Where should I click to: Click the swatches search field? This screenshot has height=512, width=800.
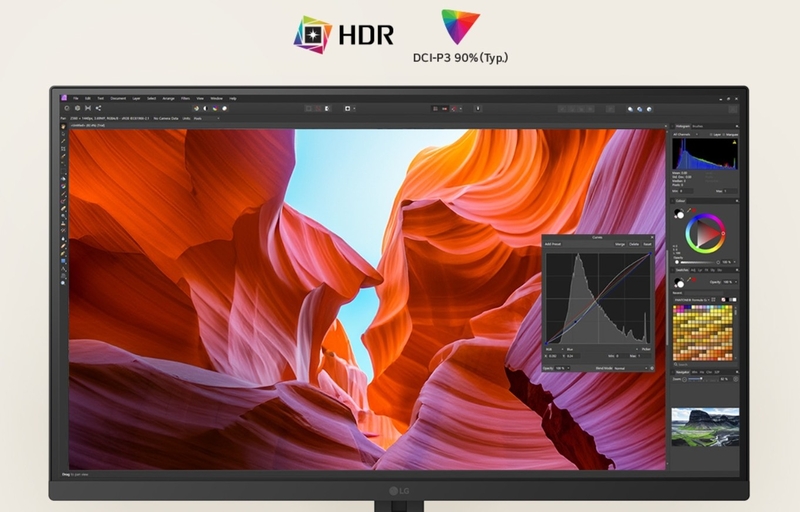point(704,364)
